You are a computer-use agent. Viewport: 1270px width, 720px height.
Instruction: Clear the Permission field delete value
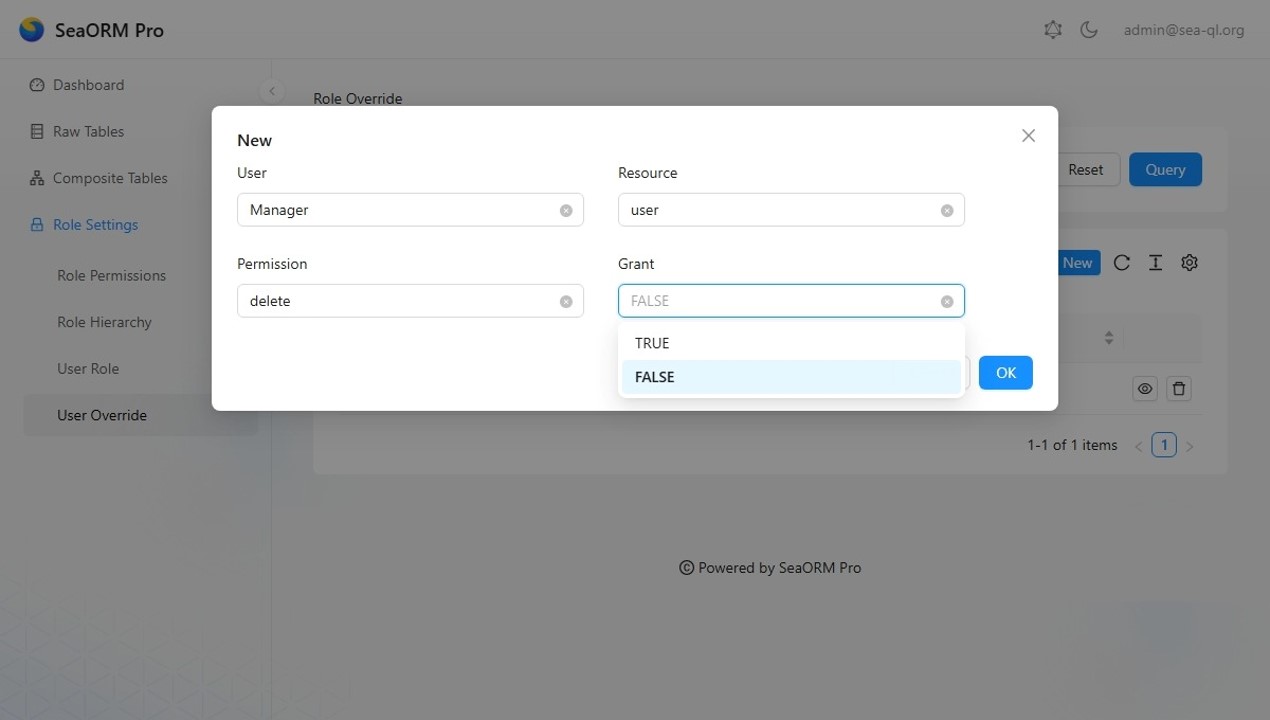click(566, 302)
